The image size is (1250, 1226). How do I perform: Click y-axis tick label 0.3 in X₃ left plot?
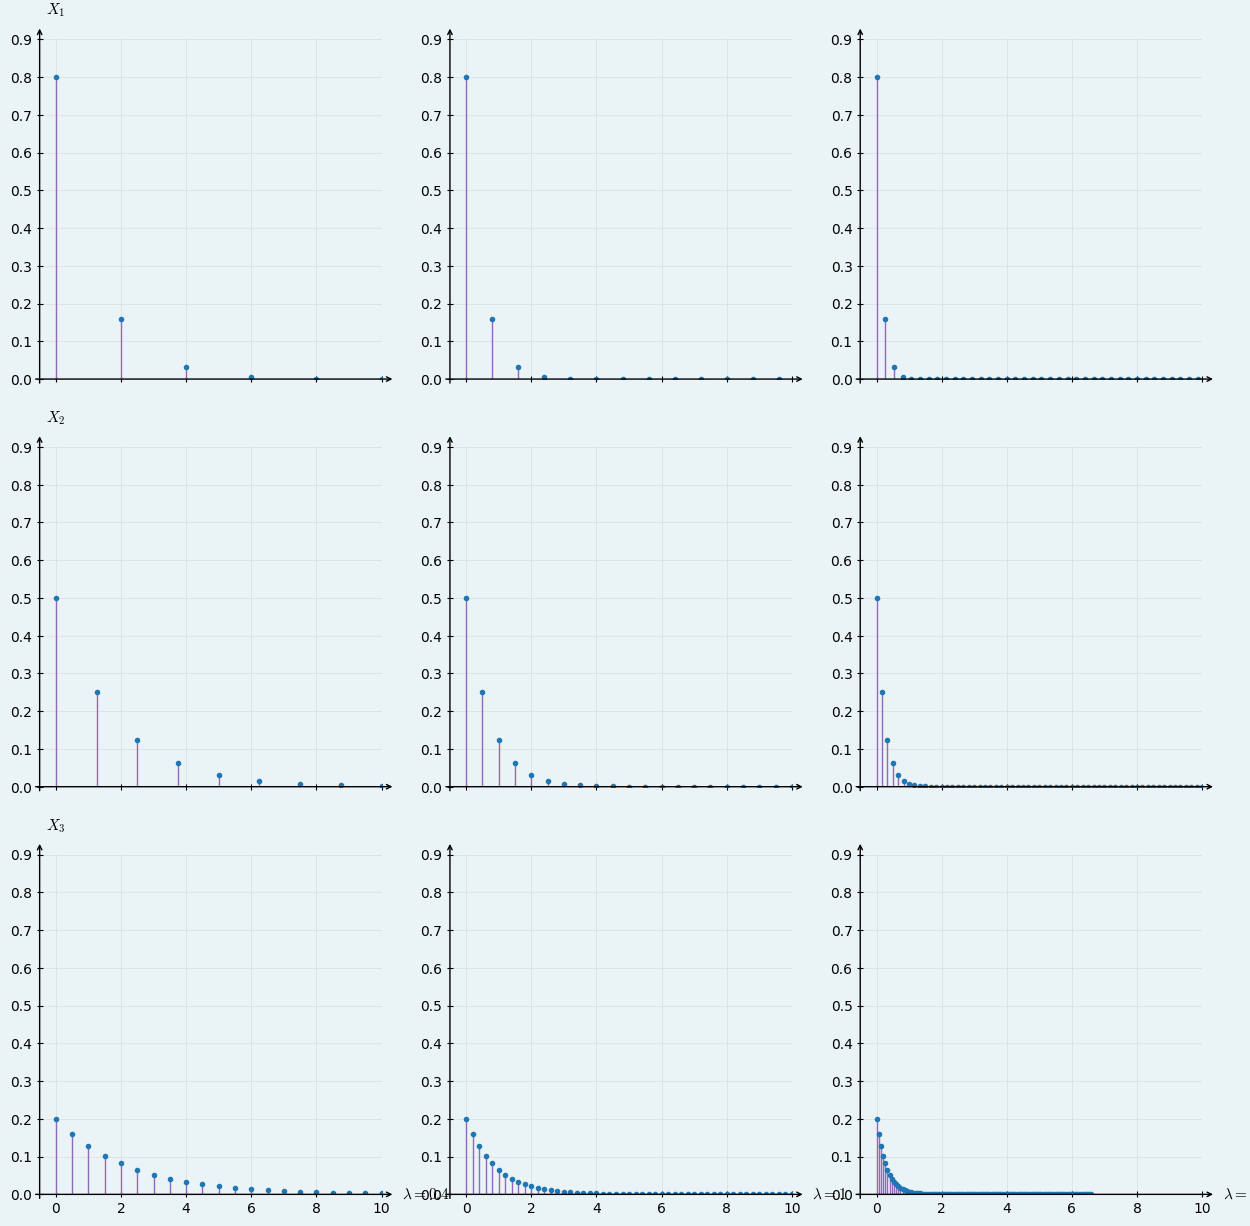point(21,1081)
